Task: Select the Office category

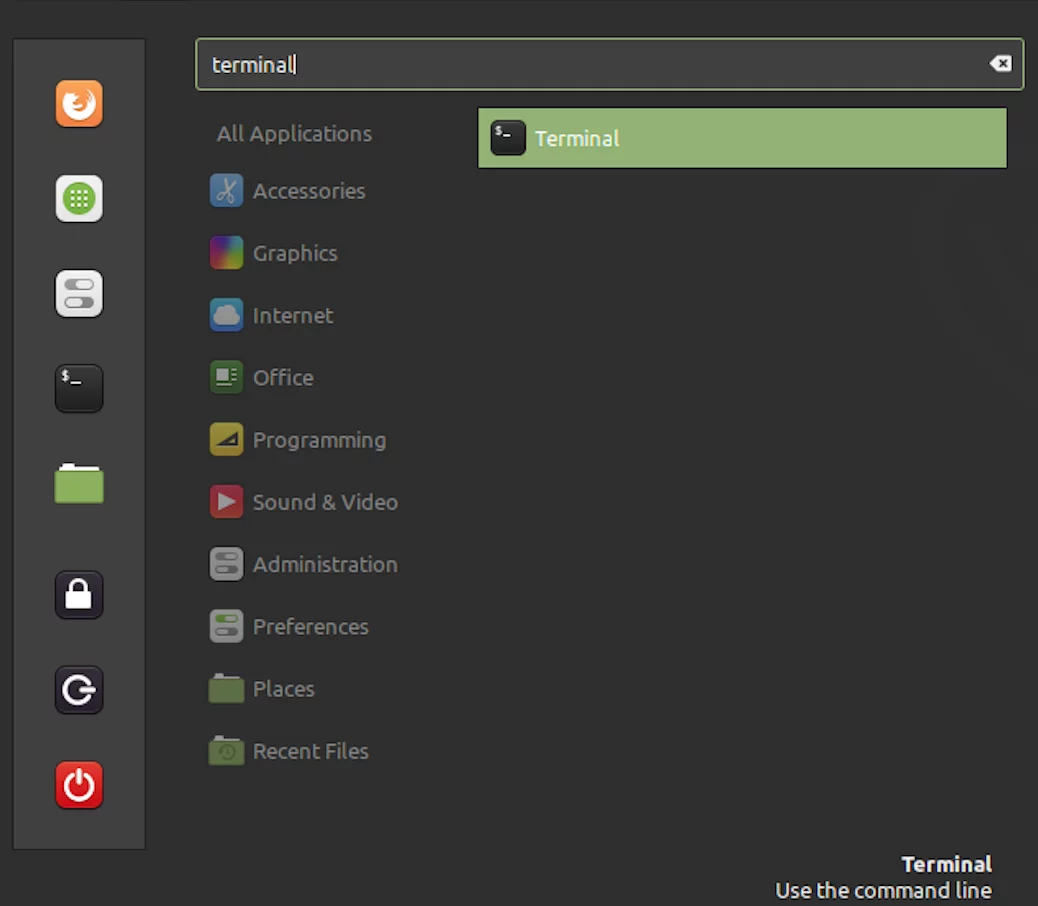Action: tap(261, 377)
